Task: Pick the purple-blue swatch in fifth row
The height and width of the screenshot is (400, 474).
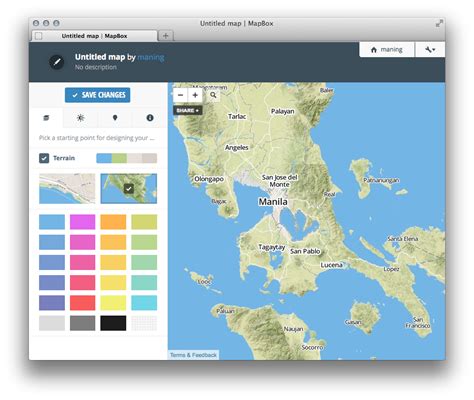Action: click(52, 303)
